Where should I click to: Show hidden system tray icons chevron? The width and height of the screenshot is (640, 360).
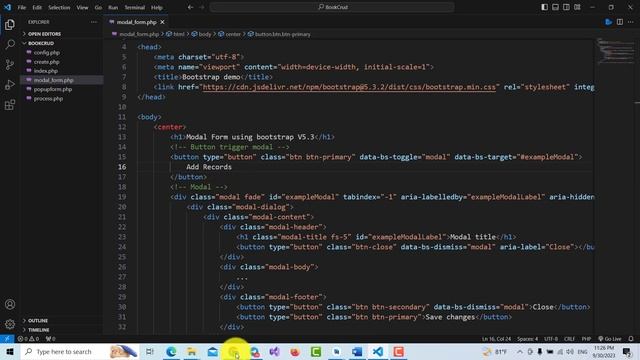click(520, 351)
